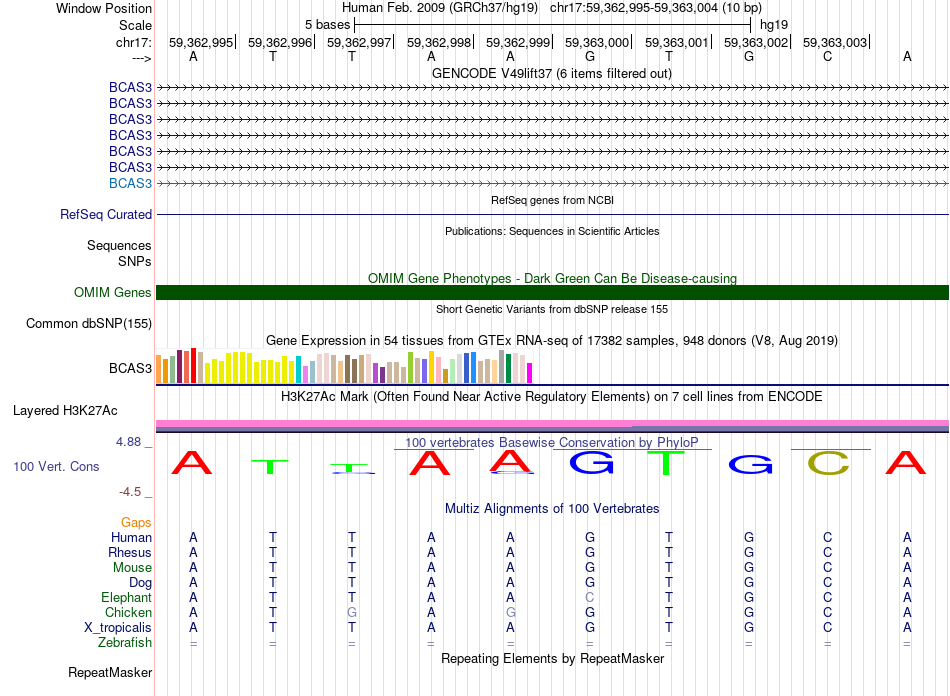Click the OMIM Gene Phenotypes track title
This screenshot has height=696, width=950.
[552, 279]
